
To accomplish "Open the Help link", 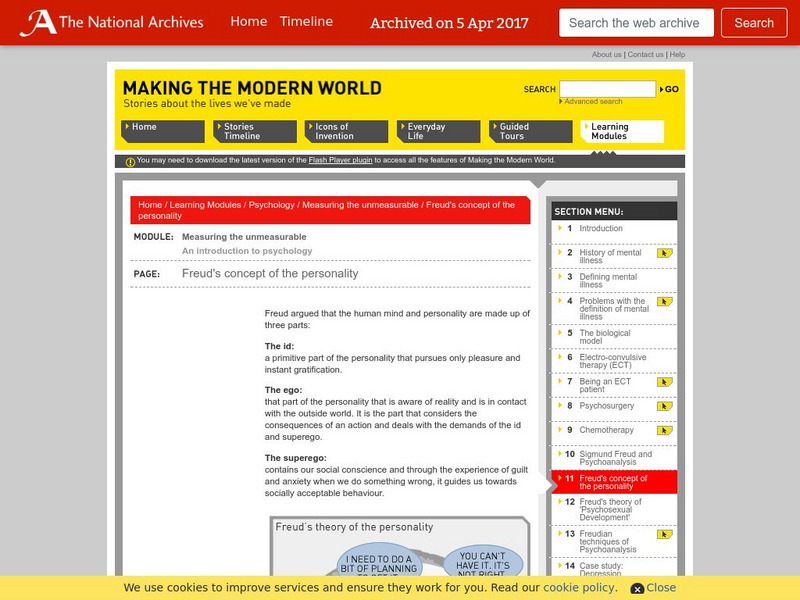I will 677,55.
